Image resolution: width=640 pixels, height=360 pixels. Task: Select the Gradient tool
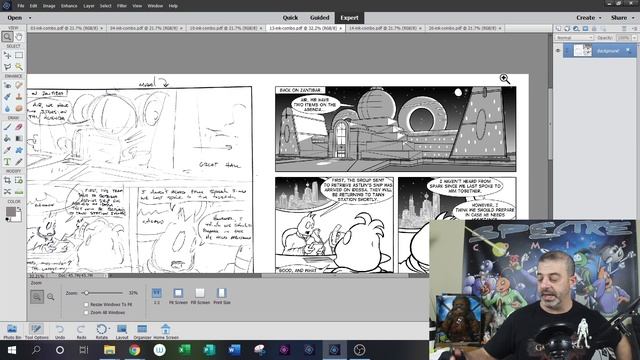pos(19,138)
